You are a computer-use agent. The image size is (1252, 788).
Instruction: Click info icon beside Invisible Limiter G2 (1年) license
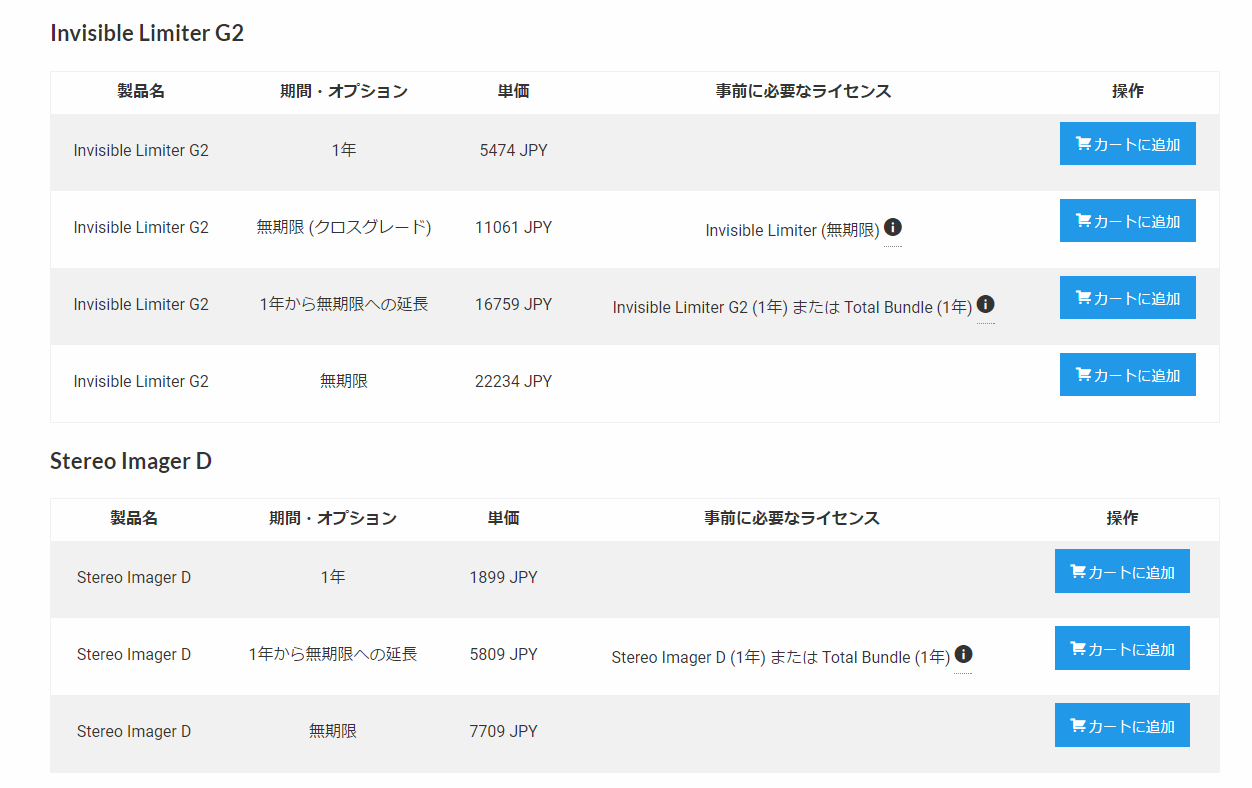(986, 304)
